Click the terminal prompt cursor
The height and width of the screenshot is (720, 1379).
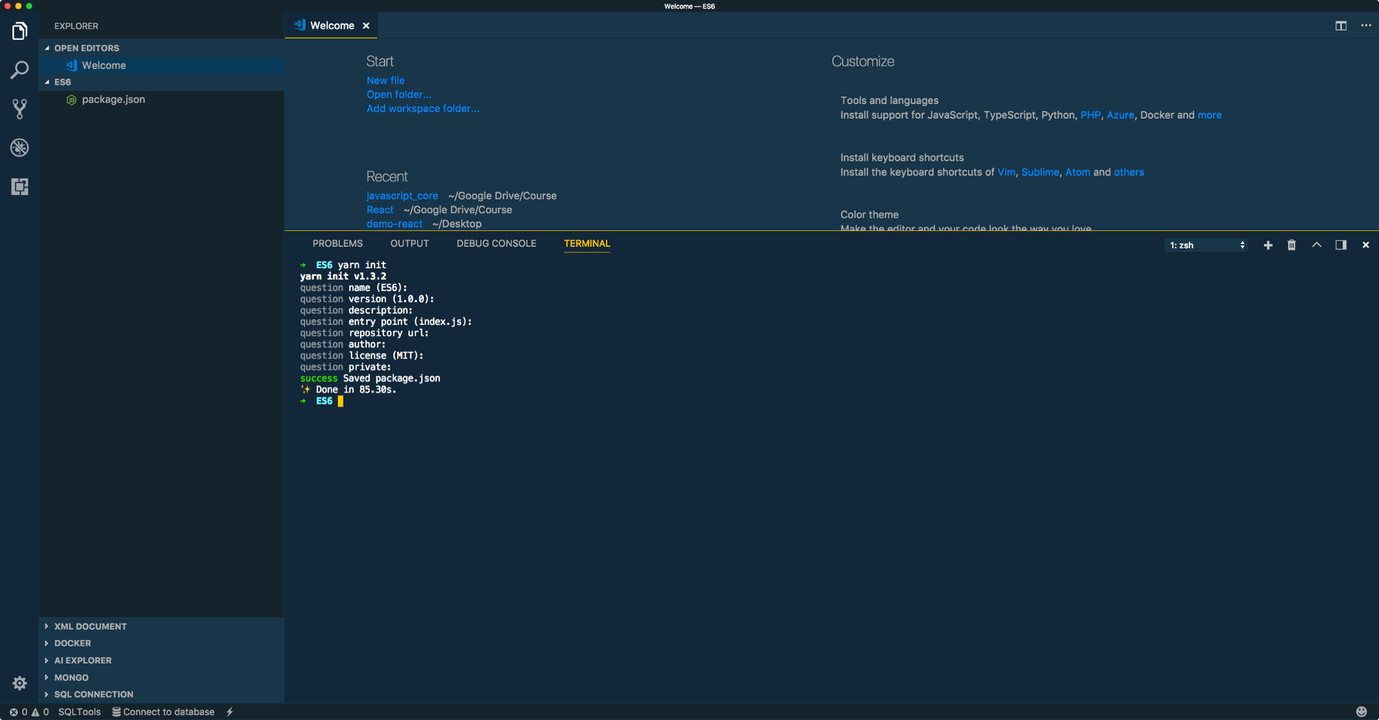[340, 401]
